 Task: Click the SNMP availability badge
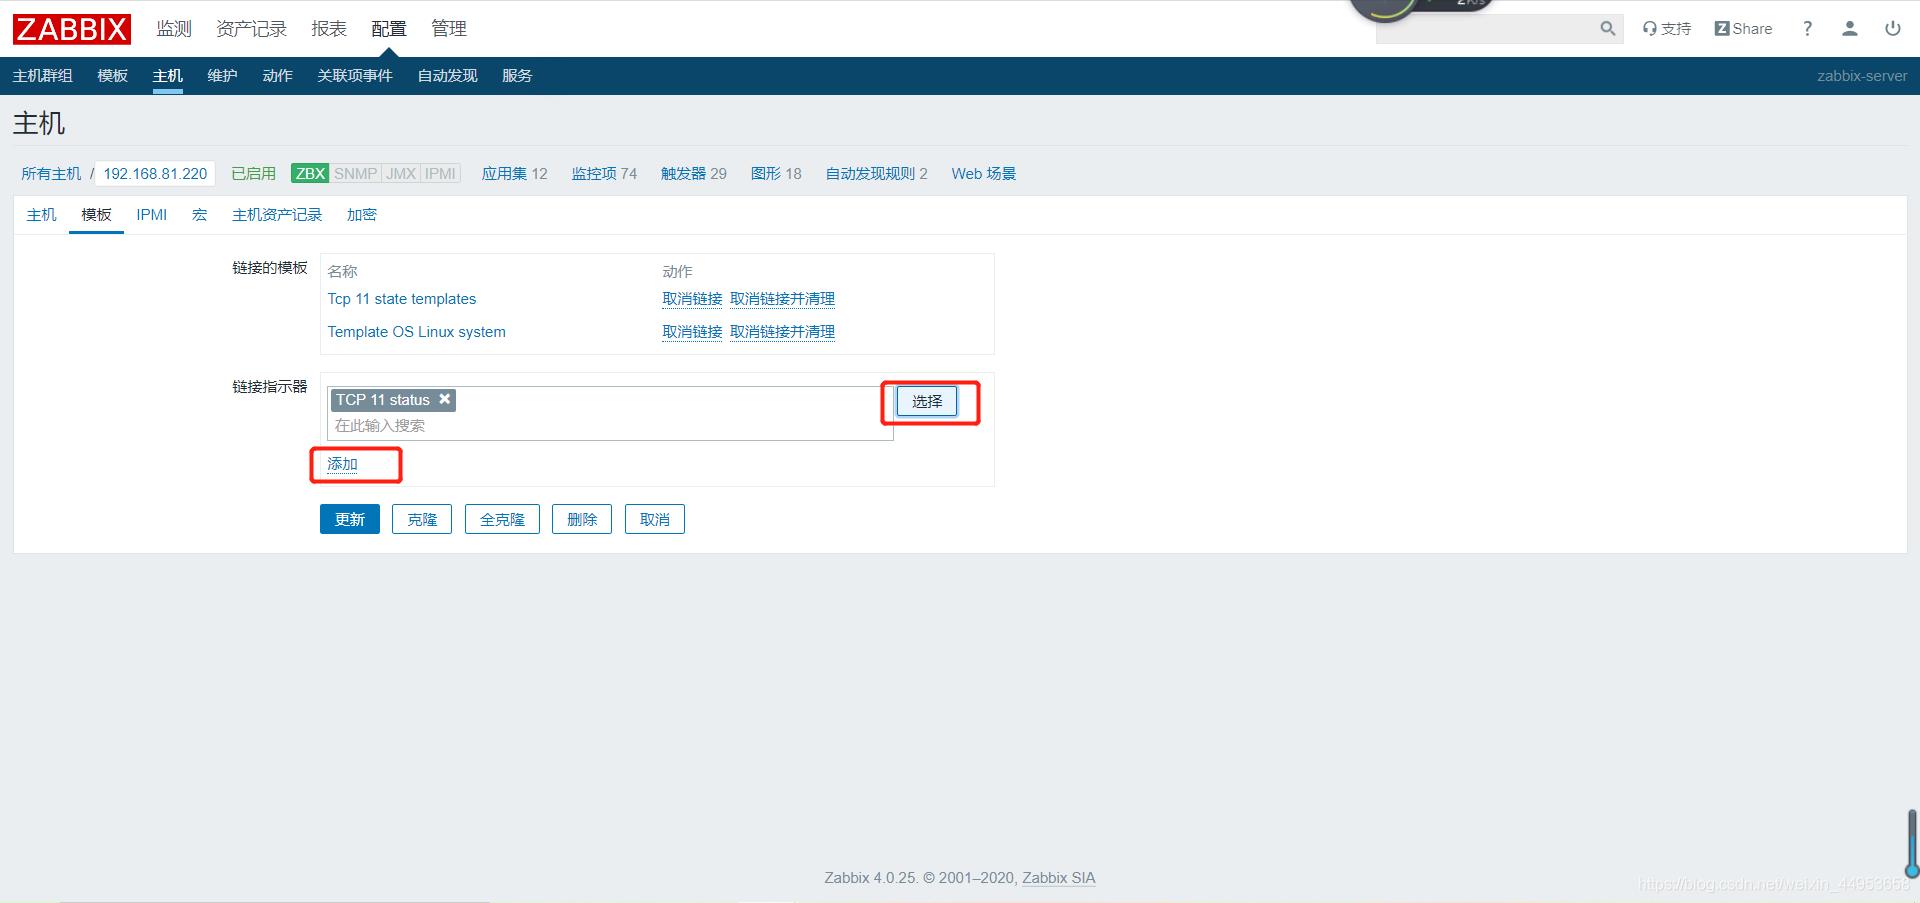point(355,173)
